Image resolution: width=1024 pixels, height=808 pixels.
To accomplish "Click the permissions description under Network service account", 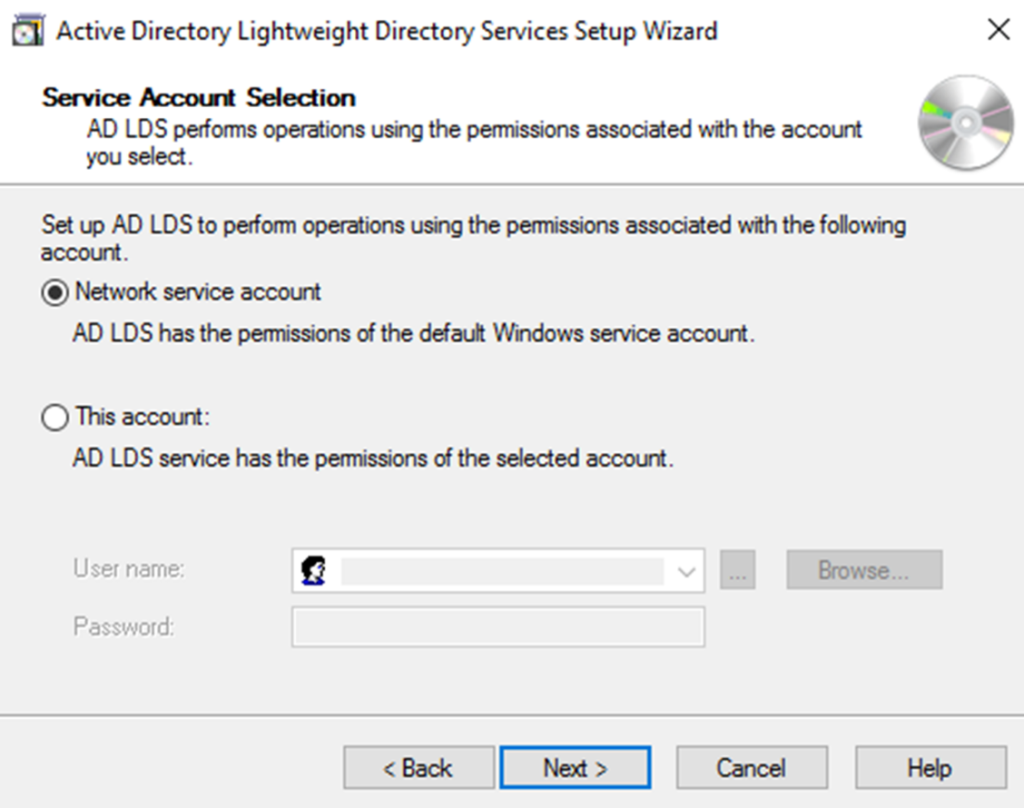I will click(x=400, y=335).
